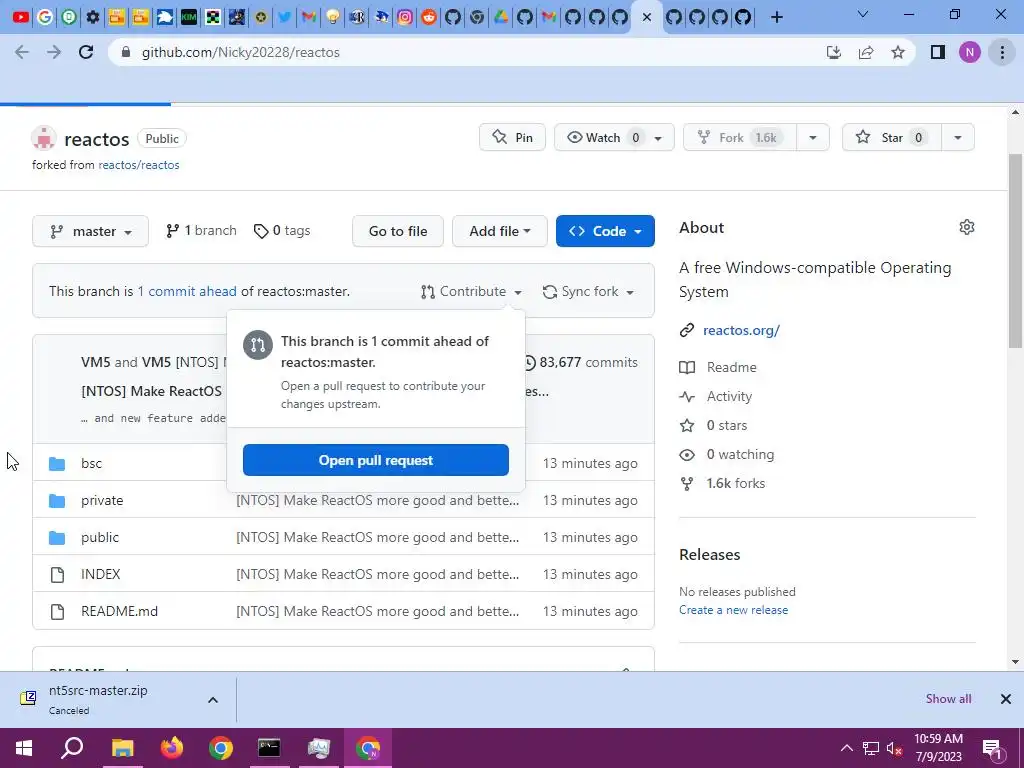This screenshot has width=1024, height=768.
Task: Click Go to file button
Action: [398, 231]
